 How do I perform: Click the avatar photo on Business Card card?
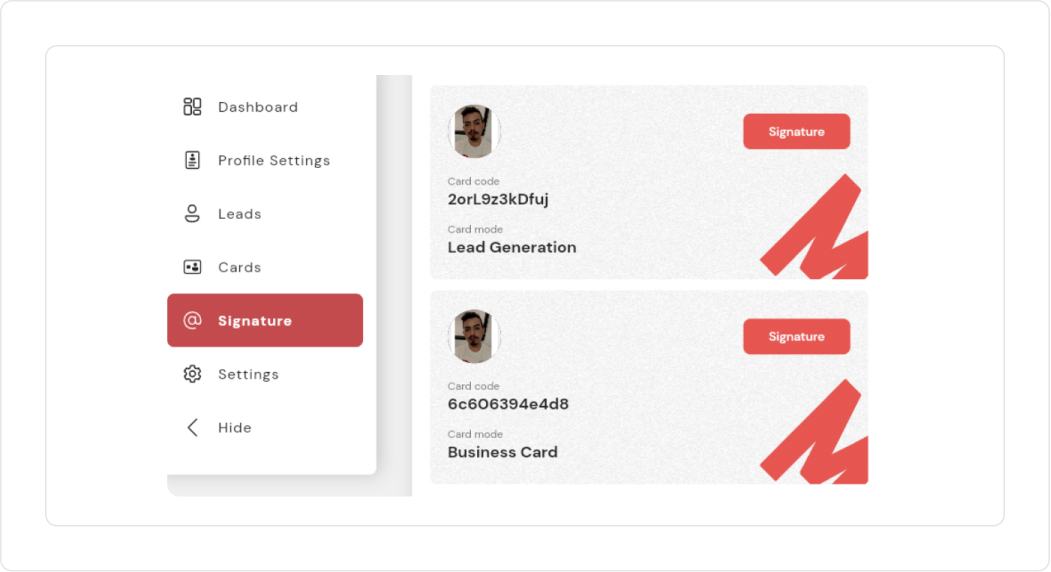[x=474, y=336]
